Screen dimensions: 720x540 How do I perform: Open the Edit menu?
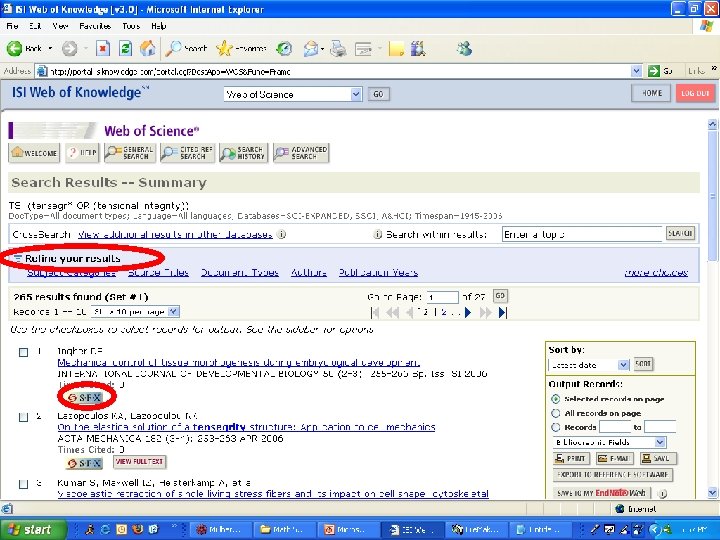coord(35,26)
